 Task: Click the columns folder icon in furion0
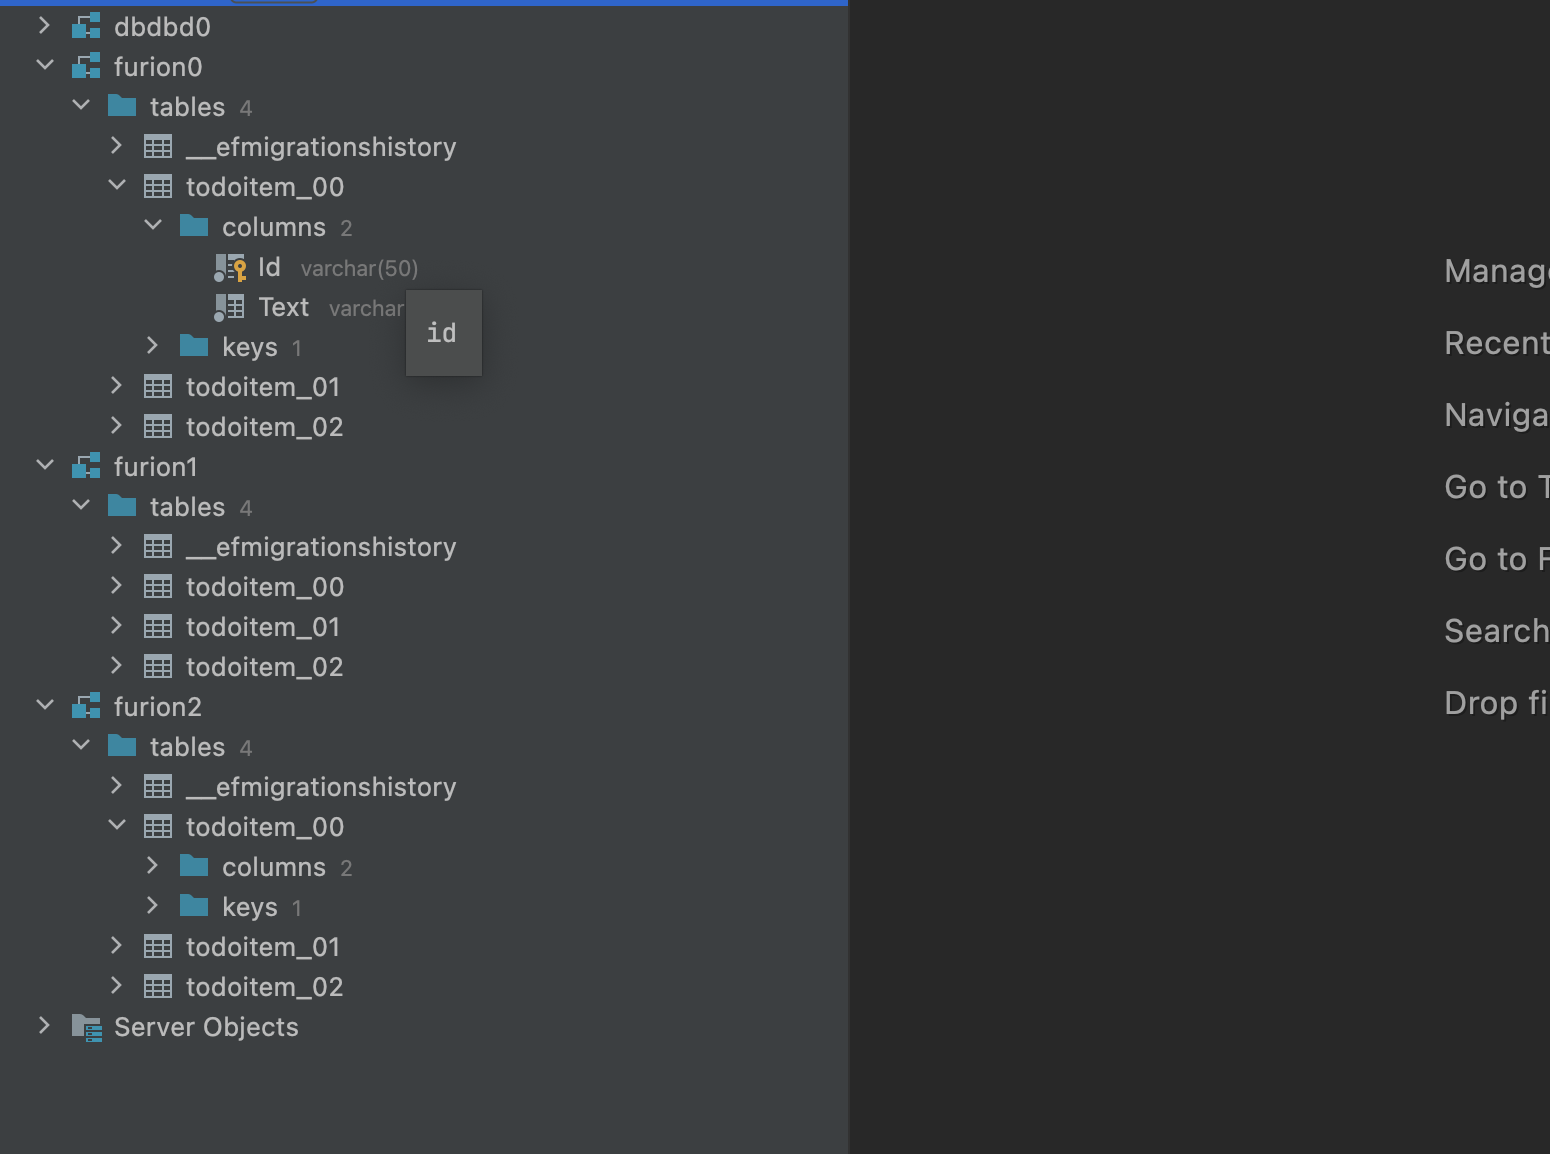pos(194,225)
